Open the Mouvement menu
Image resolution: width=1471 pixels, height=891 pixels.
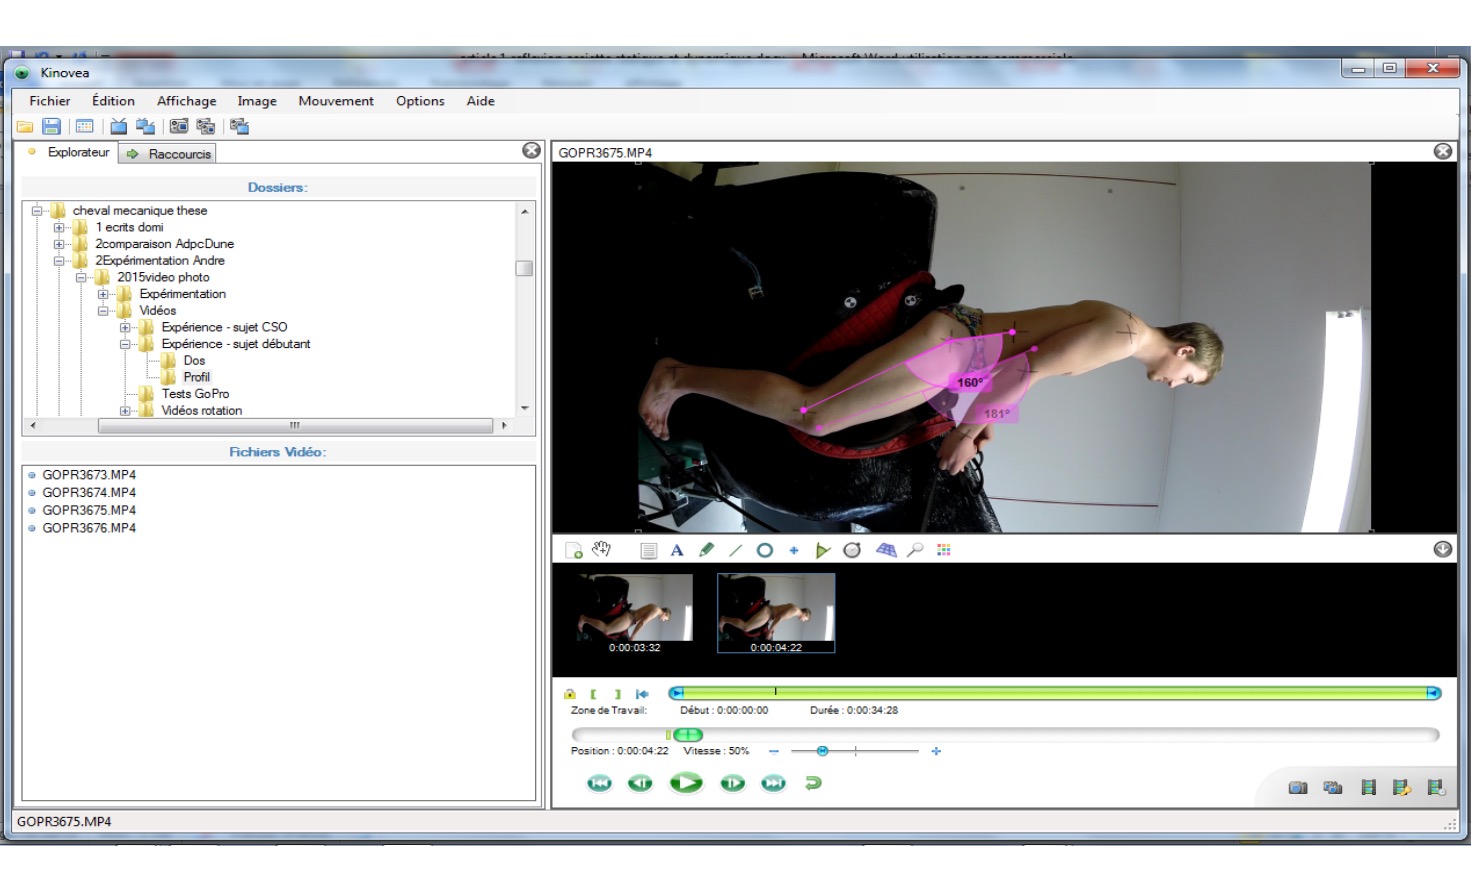pos(335,101)
